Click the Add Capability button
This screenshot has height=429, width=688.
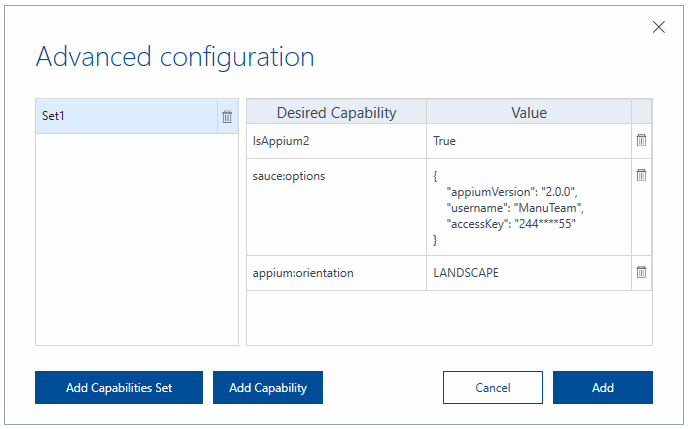tap(268, 387)
